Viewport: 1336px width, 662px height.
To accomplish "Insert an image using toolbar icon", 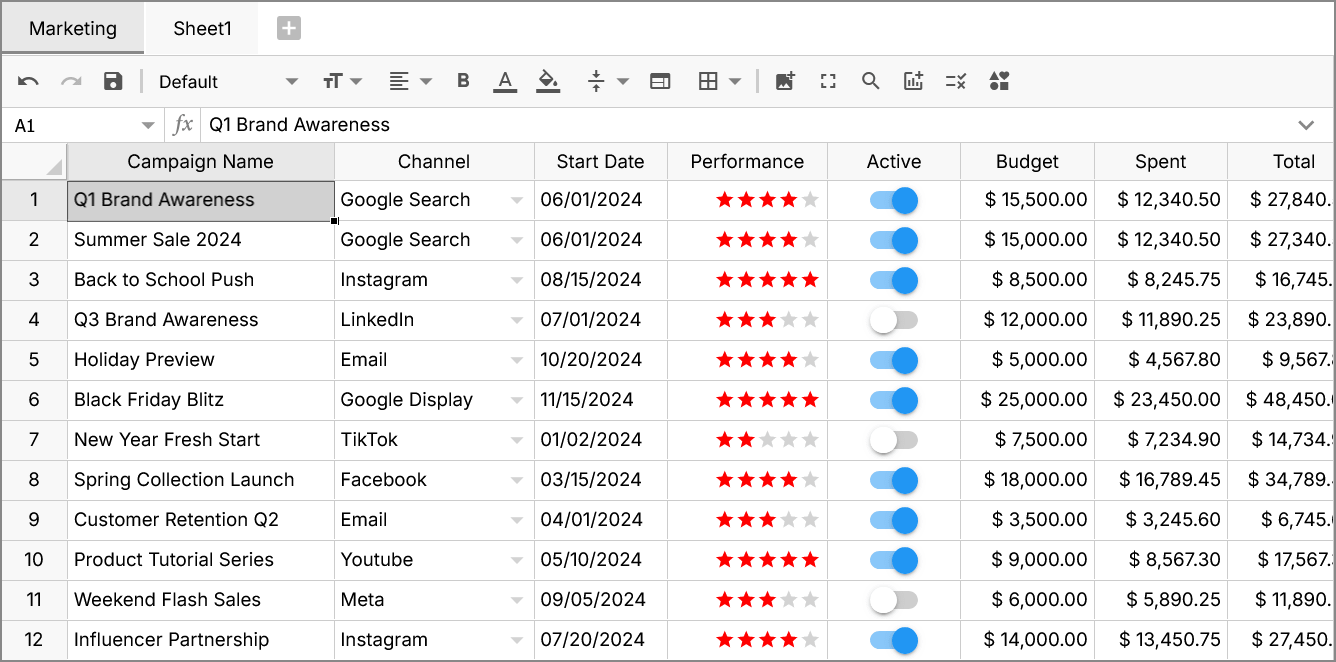I will point(785,82).
